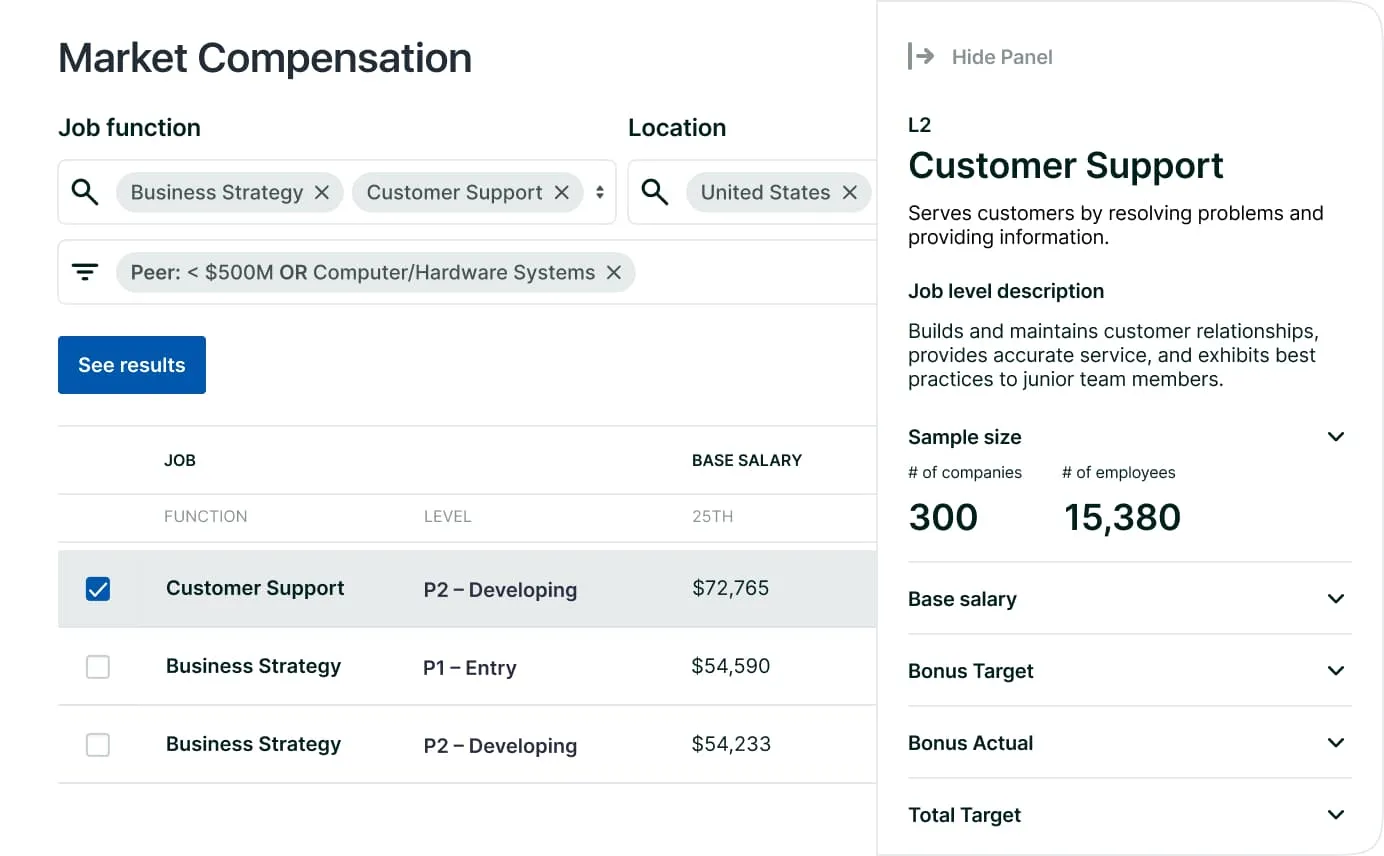Click the Hide Panel label
Screen dimensions: 1384x856
[x=1001, y=57]
